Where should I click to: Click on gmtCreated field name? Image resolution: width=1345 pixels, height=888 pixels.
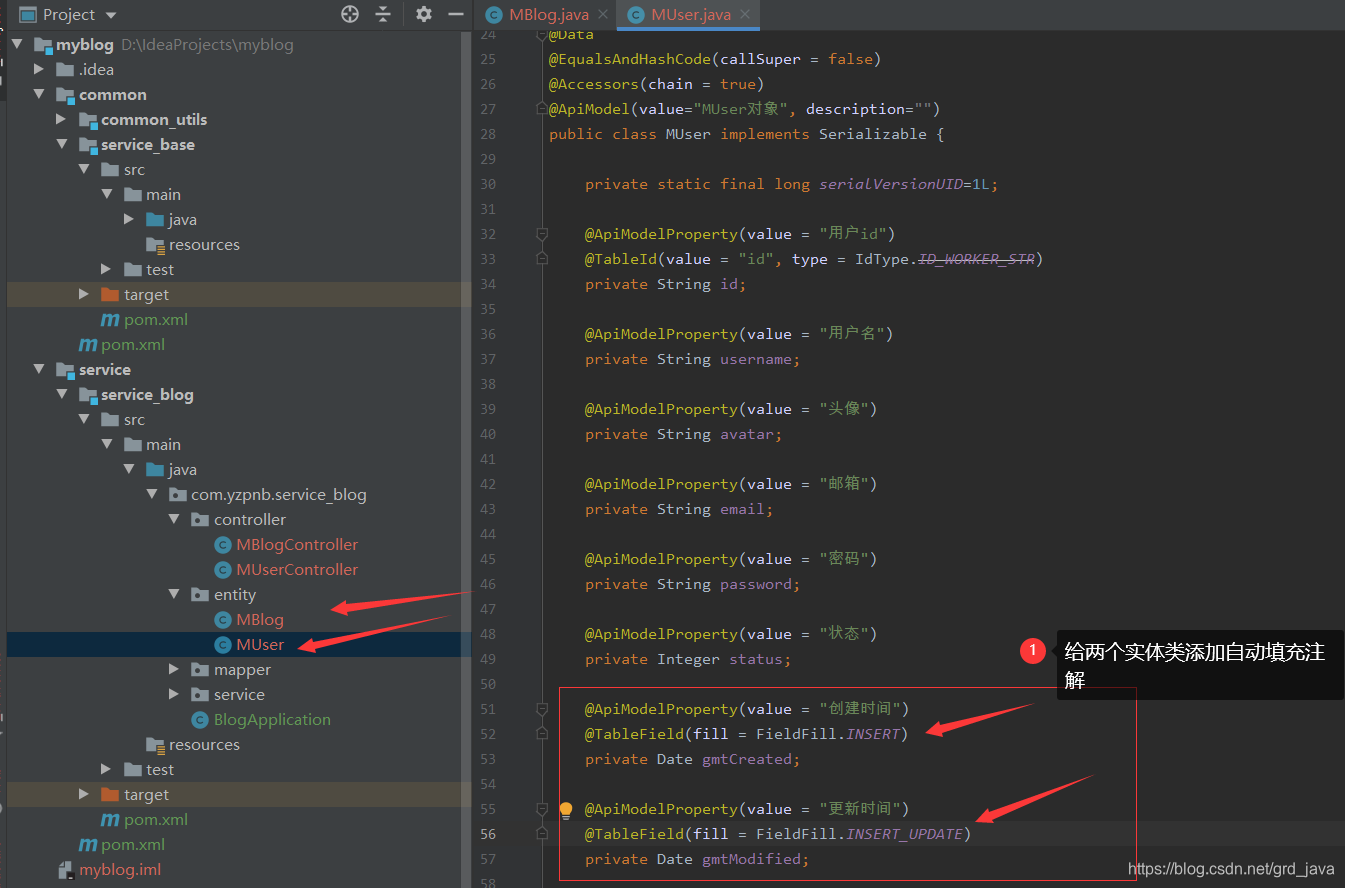pos(747,759)
